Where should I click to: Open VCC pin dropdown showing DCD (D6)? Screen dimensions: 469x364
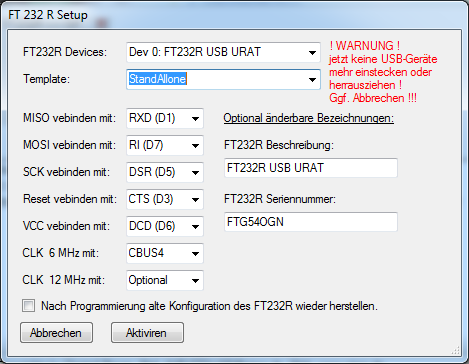point(165,226)
